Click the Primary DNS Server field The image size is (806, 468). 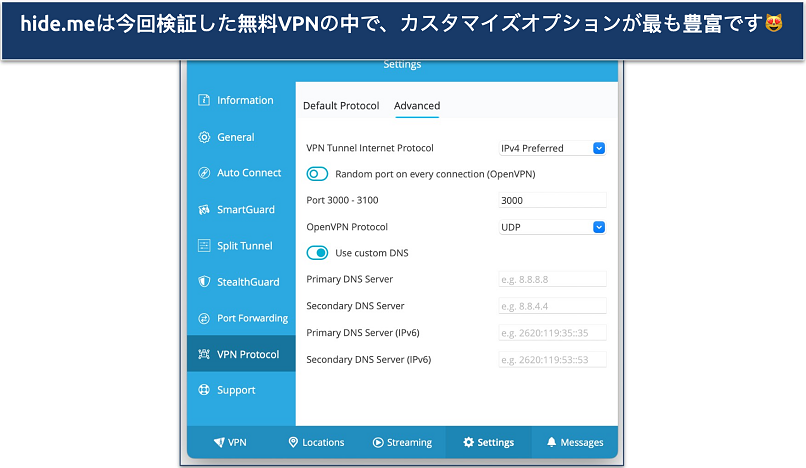pyautogui.click(x=552, y=280)
